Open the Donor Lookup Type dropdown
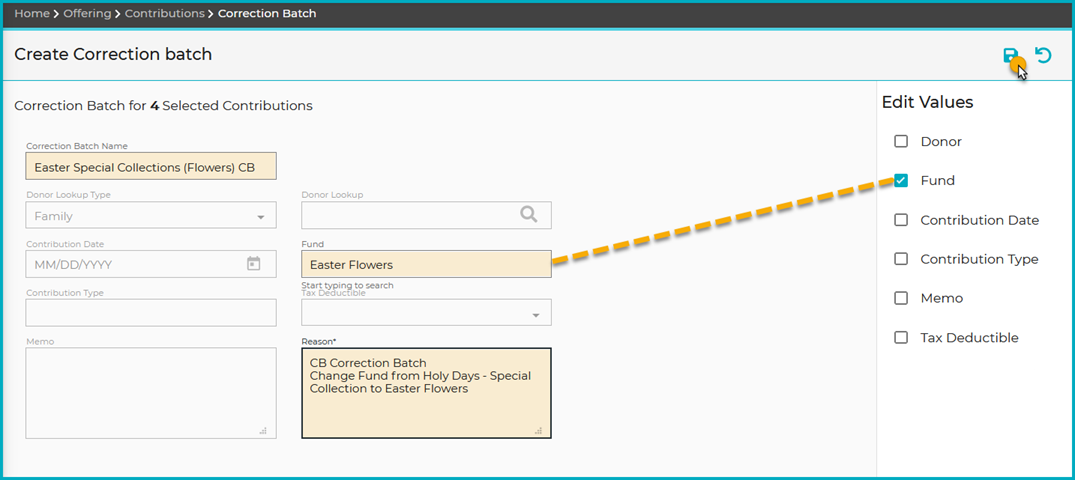Viewport: 1075px width, 480px height. 151,215
